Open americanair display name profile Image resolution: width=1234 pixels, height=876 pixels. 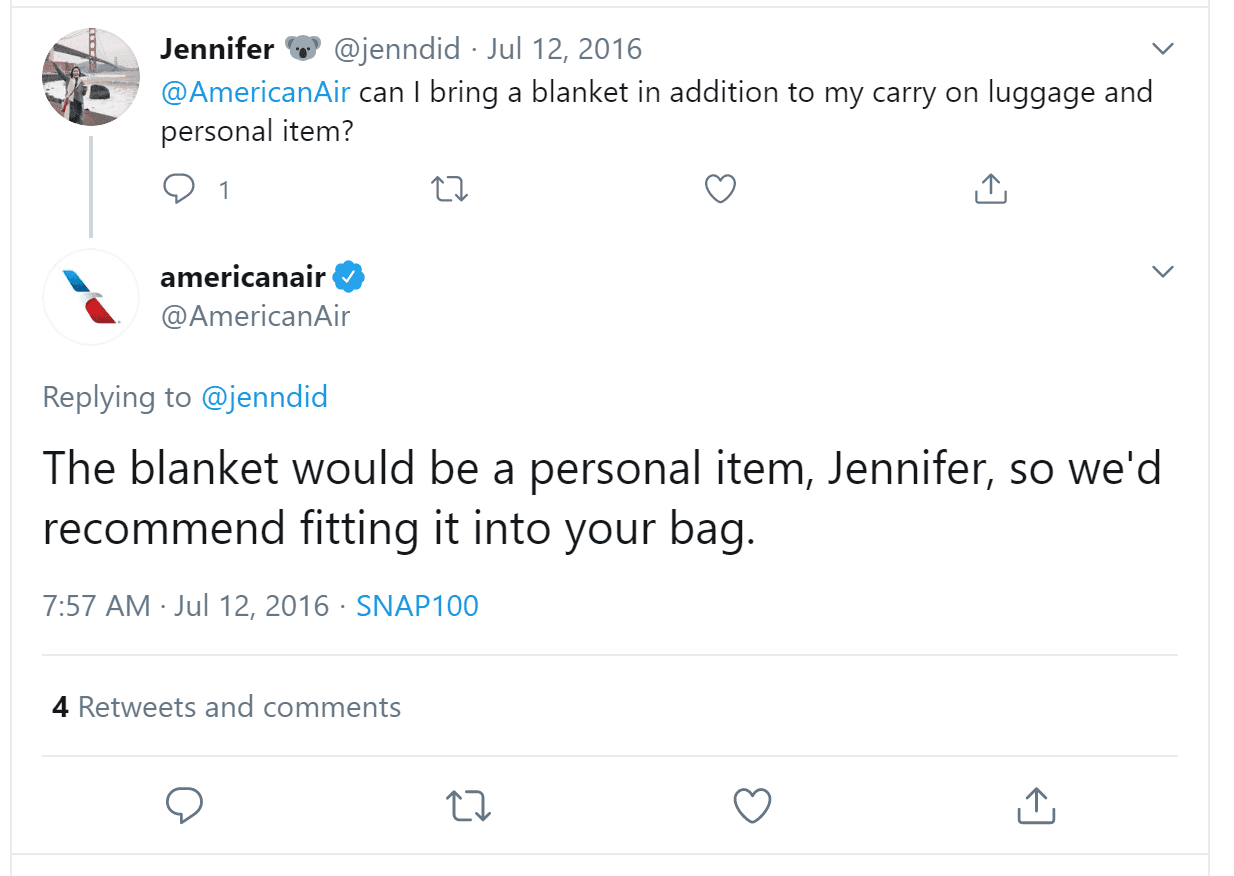tap(243, 276)
